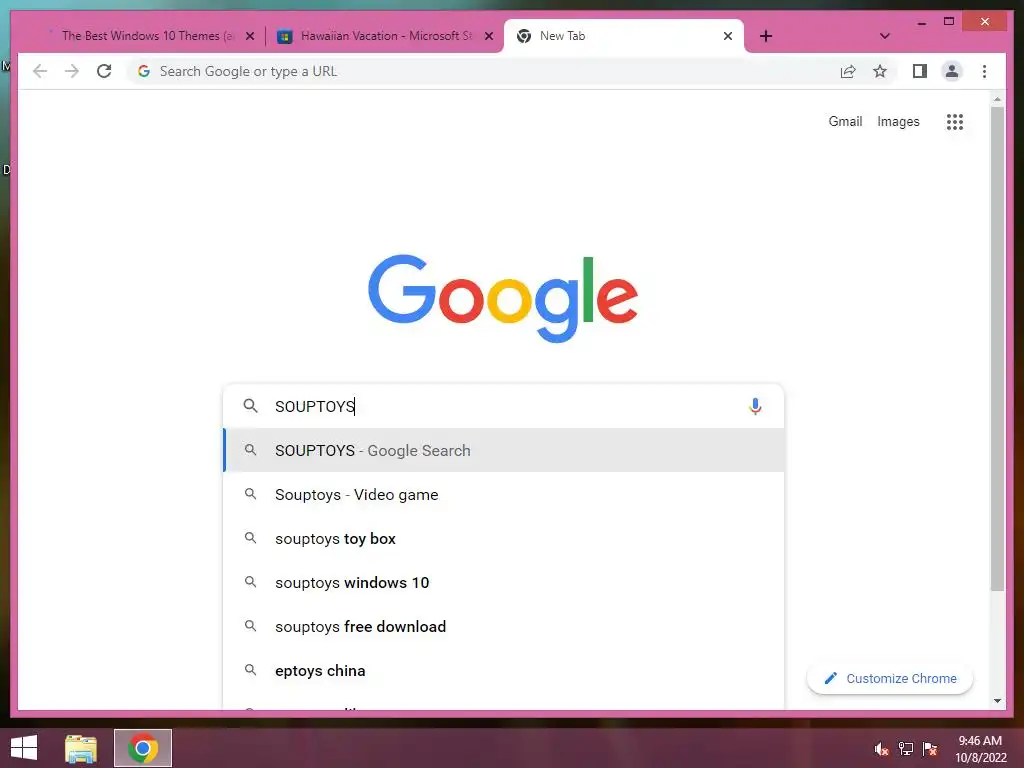Click the Google logo
Screen dimensions: 1024x768
tap(503, 298)
